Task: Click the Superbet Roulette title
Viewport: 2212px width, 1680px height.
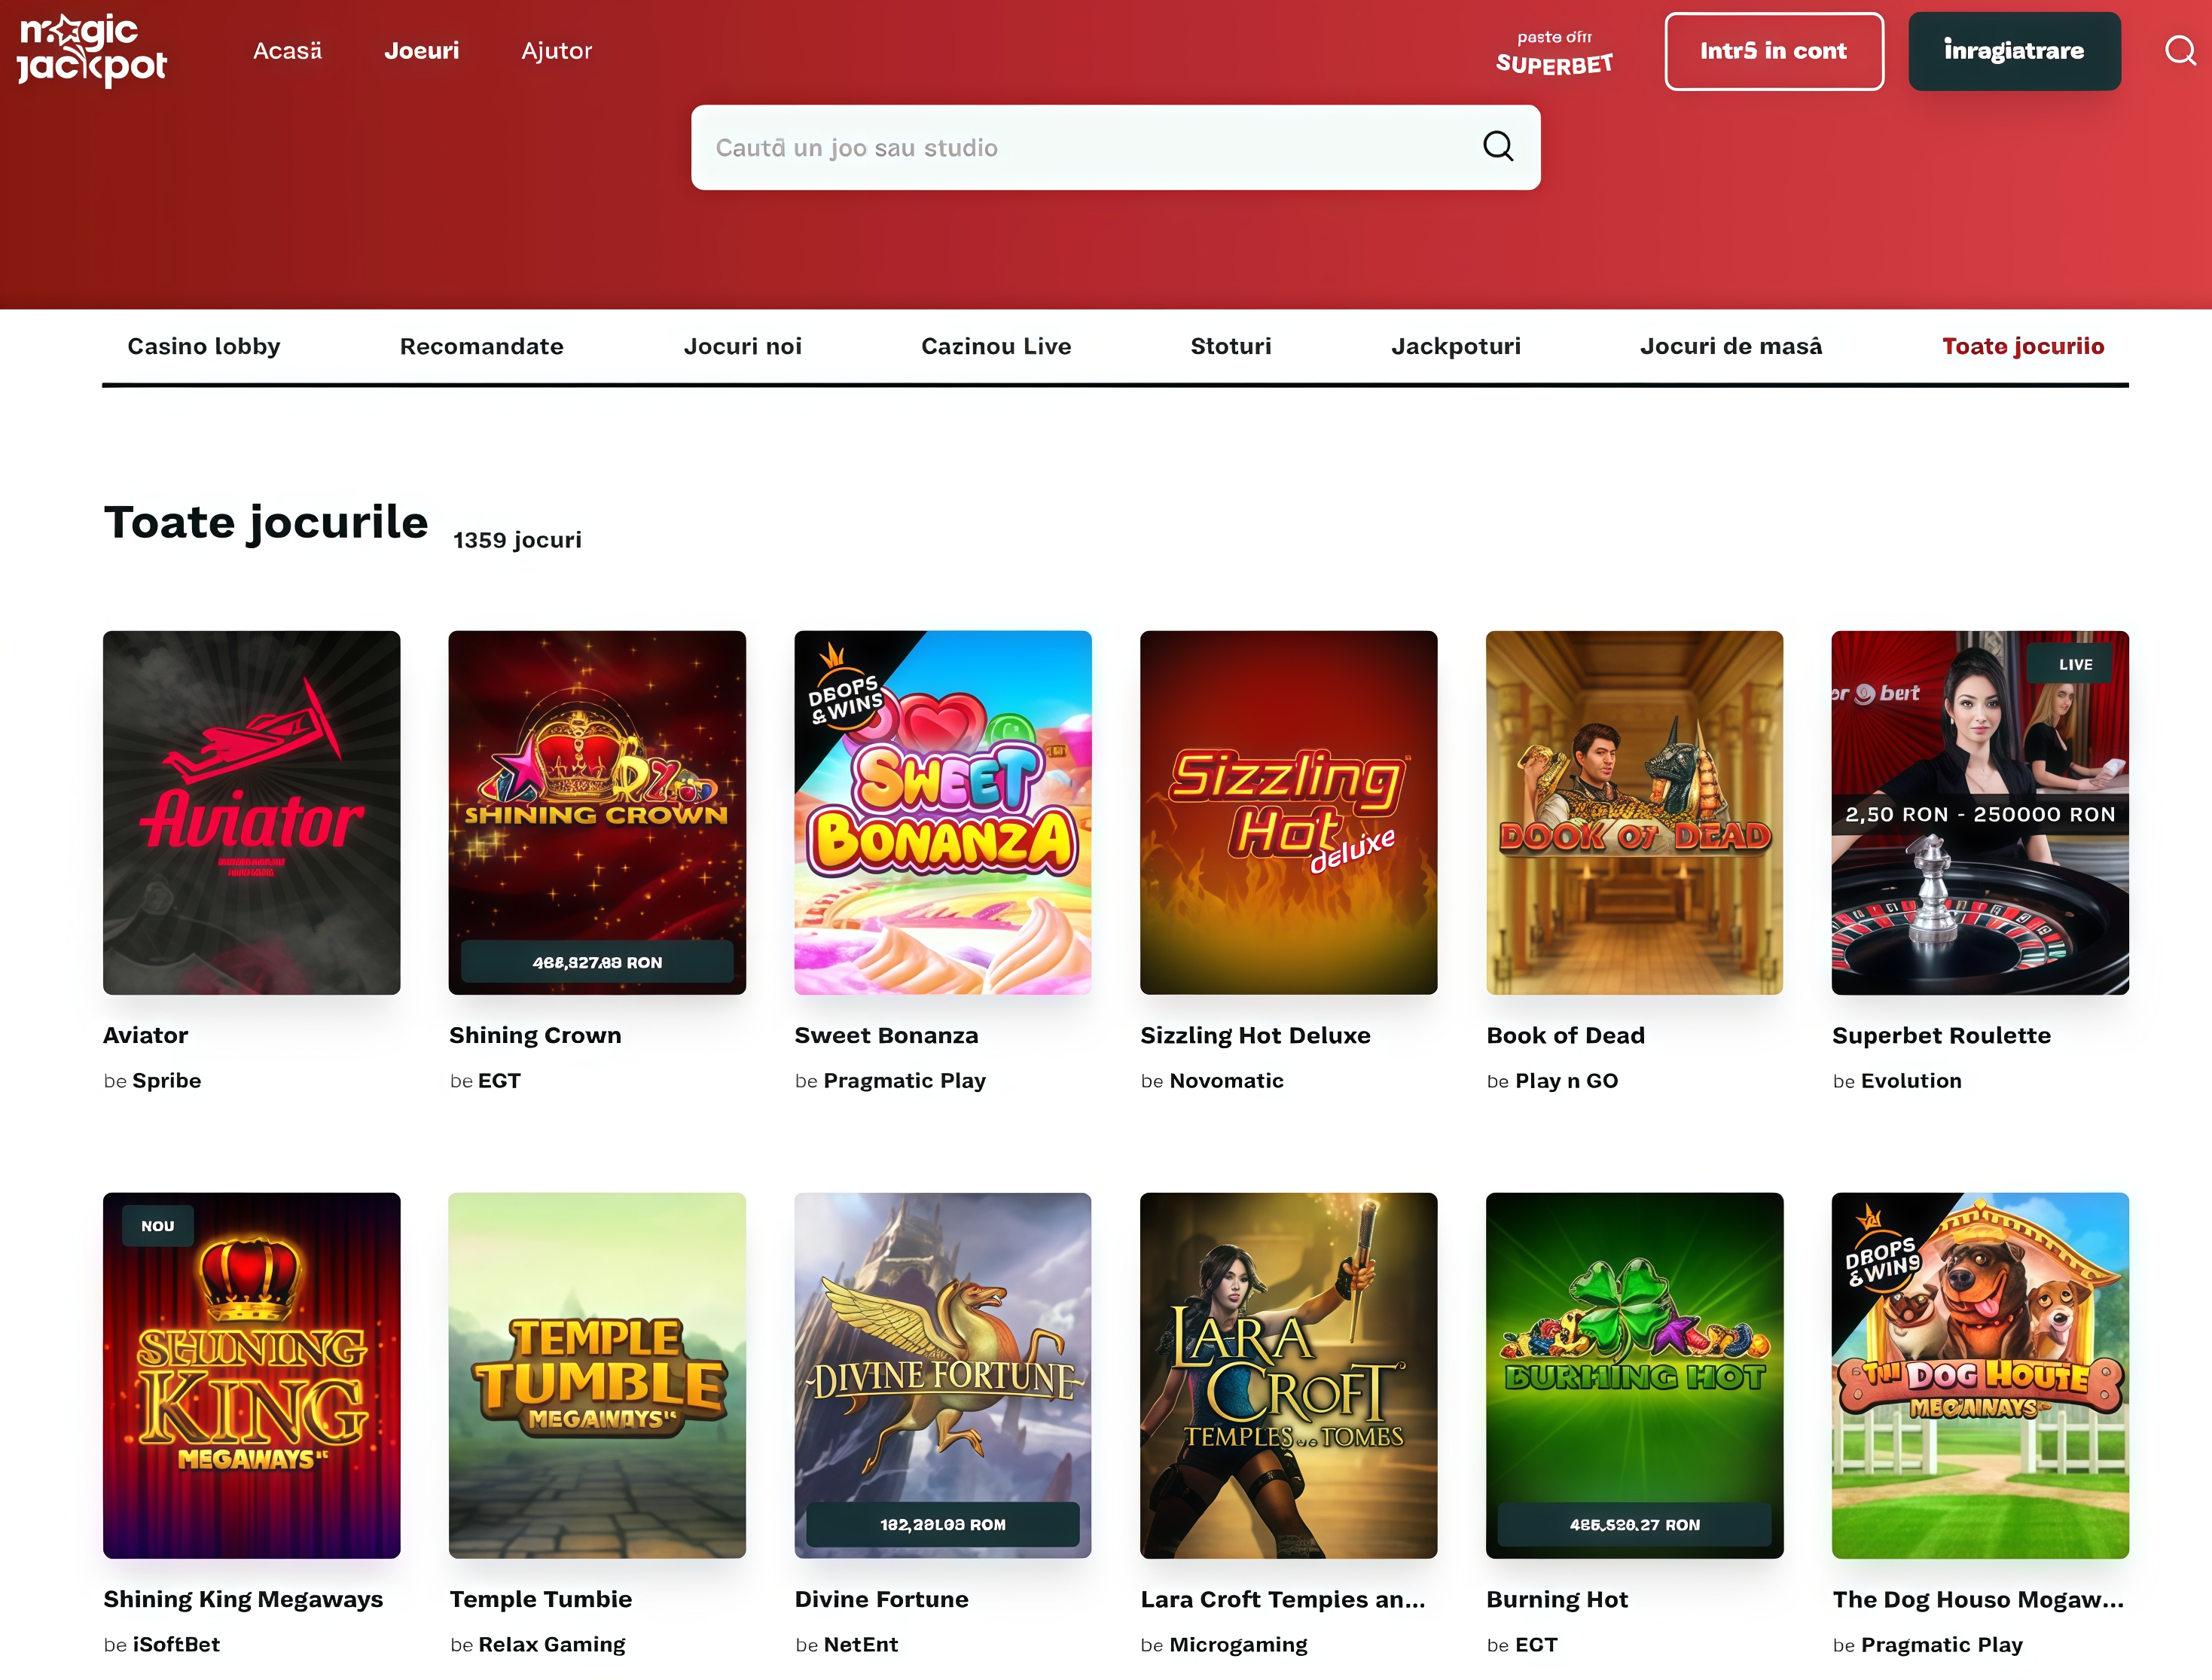Action: (1941, 1036)
